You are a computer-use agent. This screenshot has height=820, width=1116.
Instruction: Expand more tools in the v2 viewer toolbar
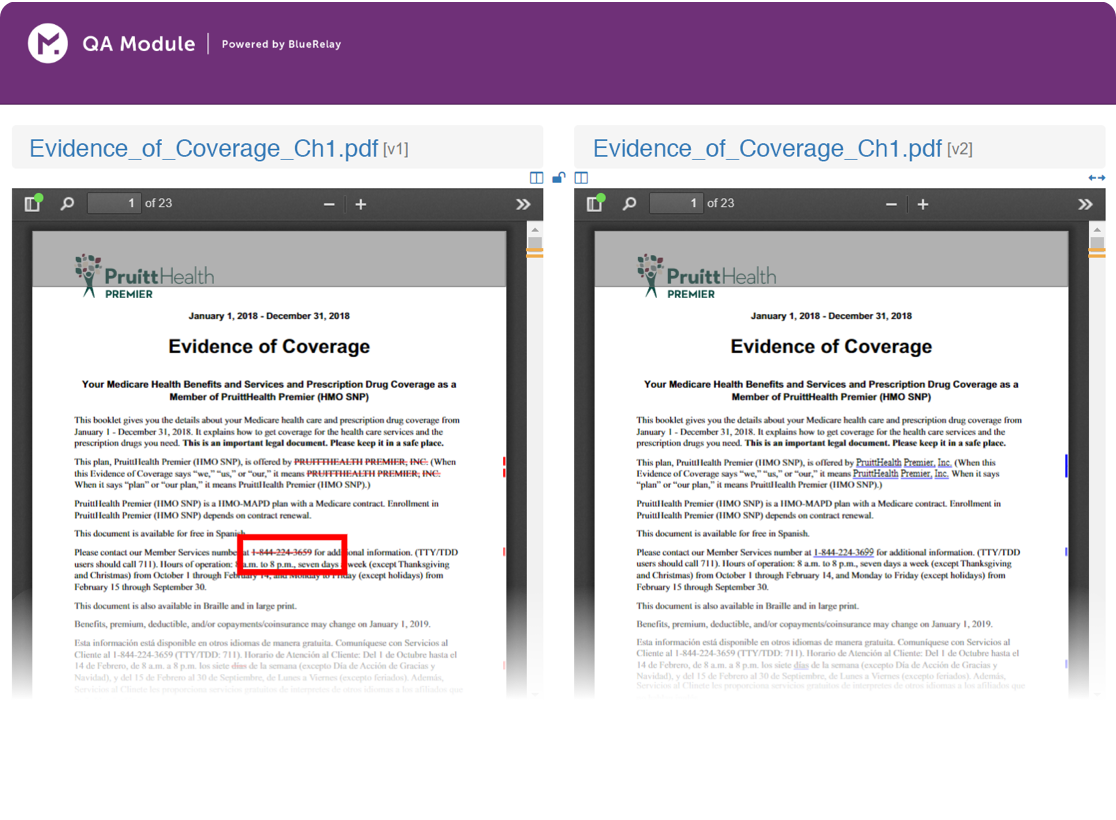(x=1085, y=204)
